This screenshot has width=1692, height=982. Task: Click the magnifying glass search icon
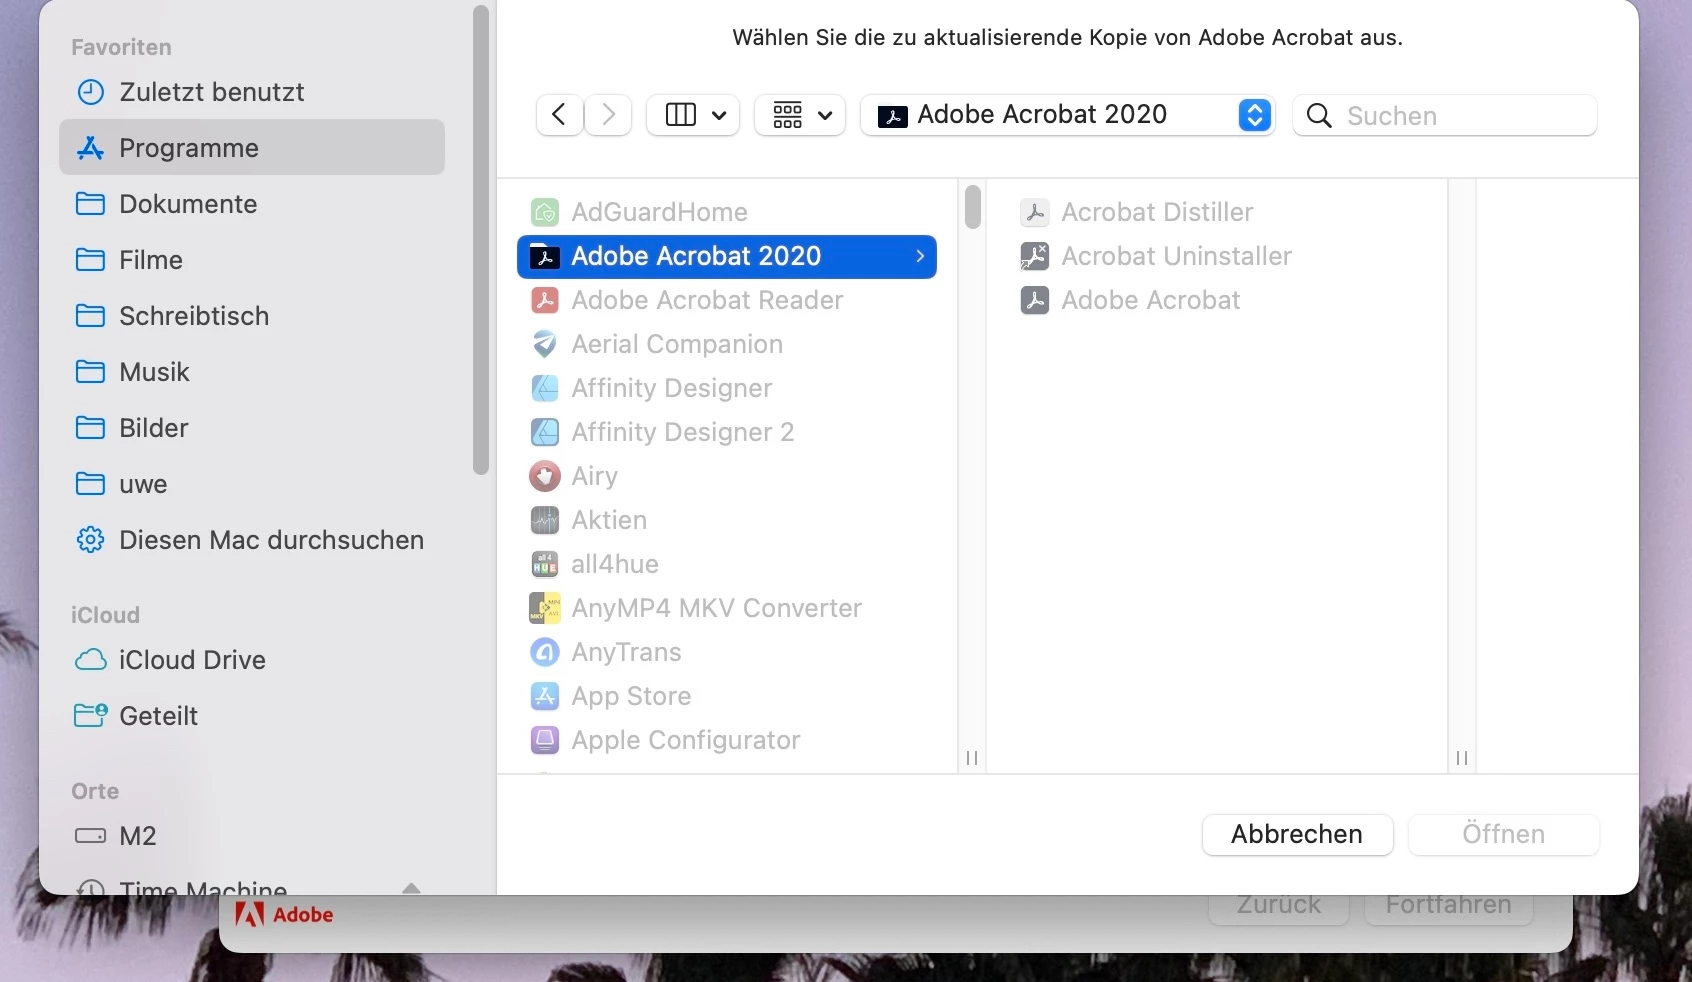point(1319,116)
